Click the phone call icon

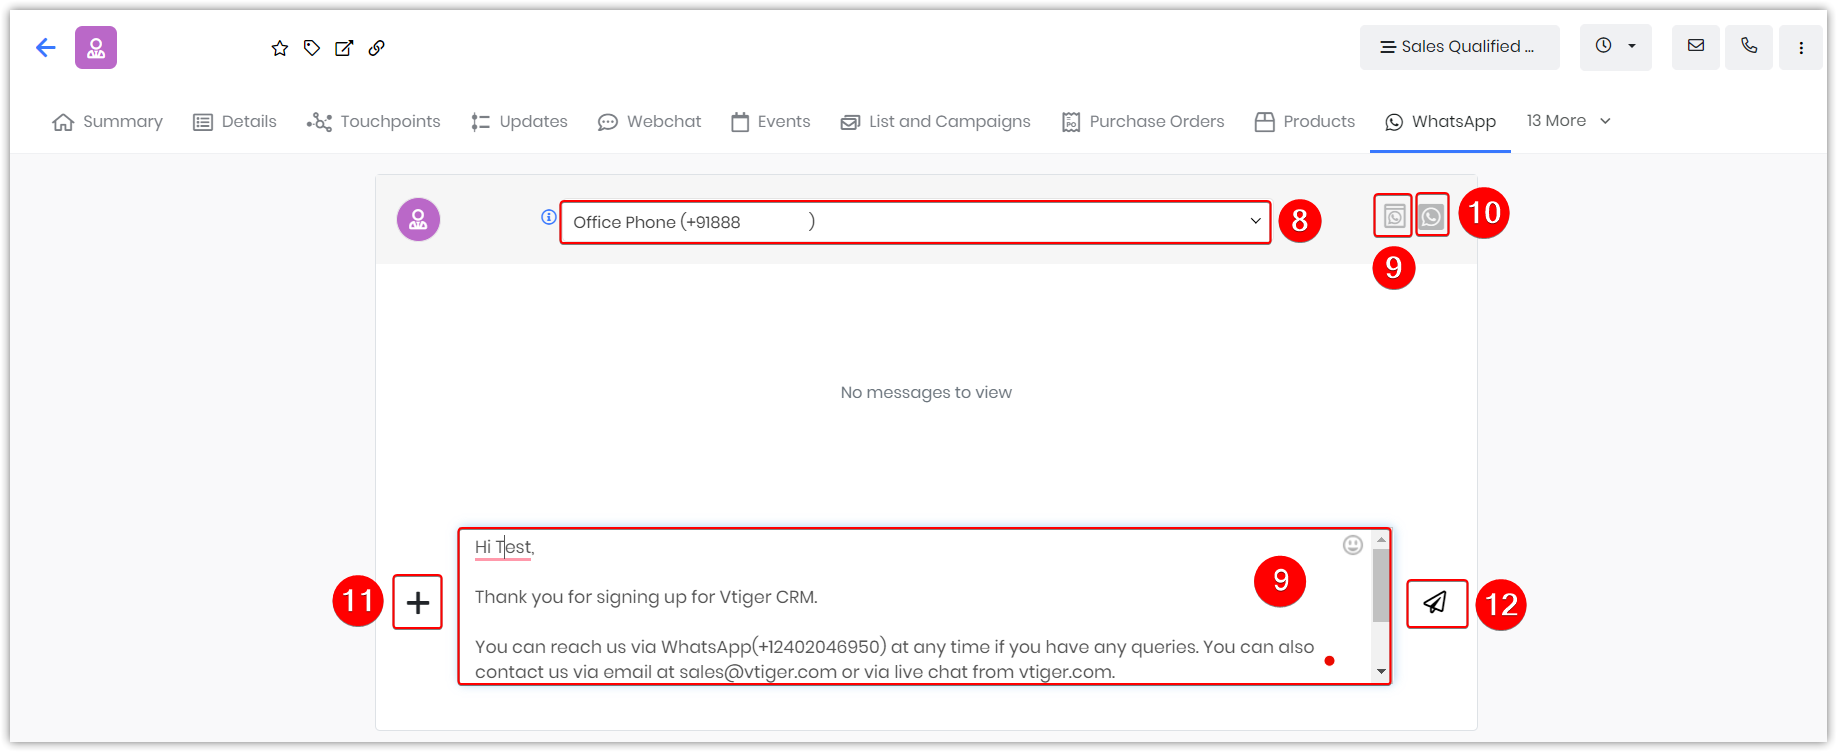(1749, 46)
